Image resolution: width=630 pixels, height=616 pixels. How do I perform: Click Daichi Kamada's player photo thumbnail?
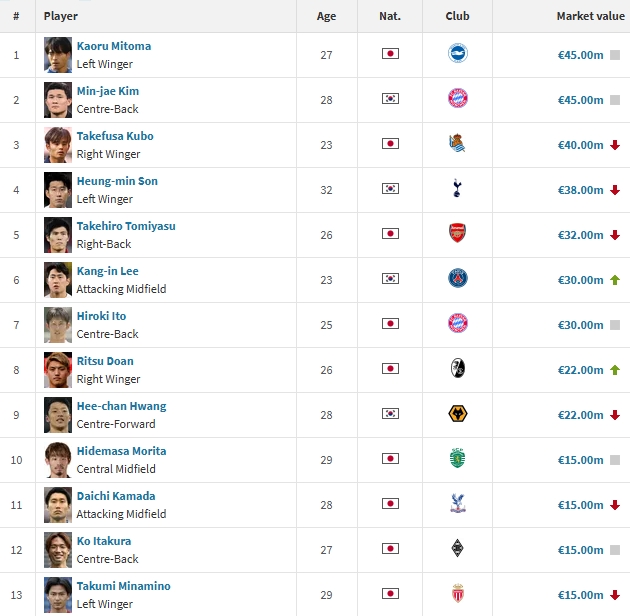[58, 504]
